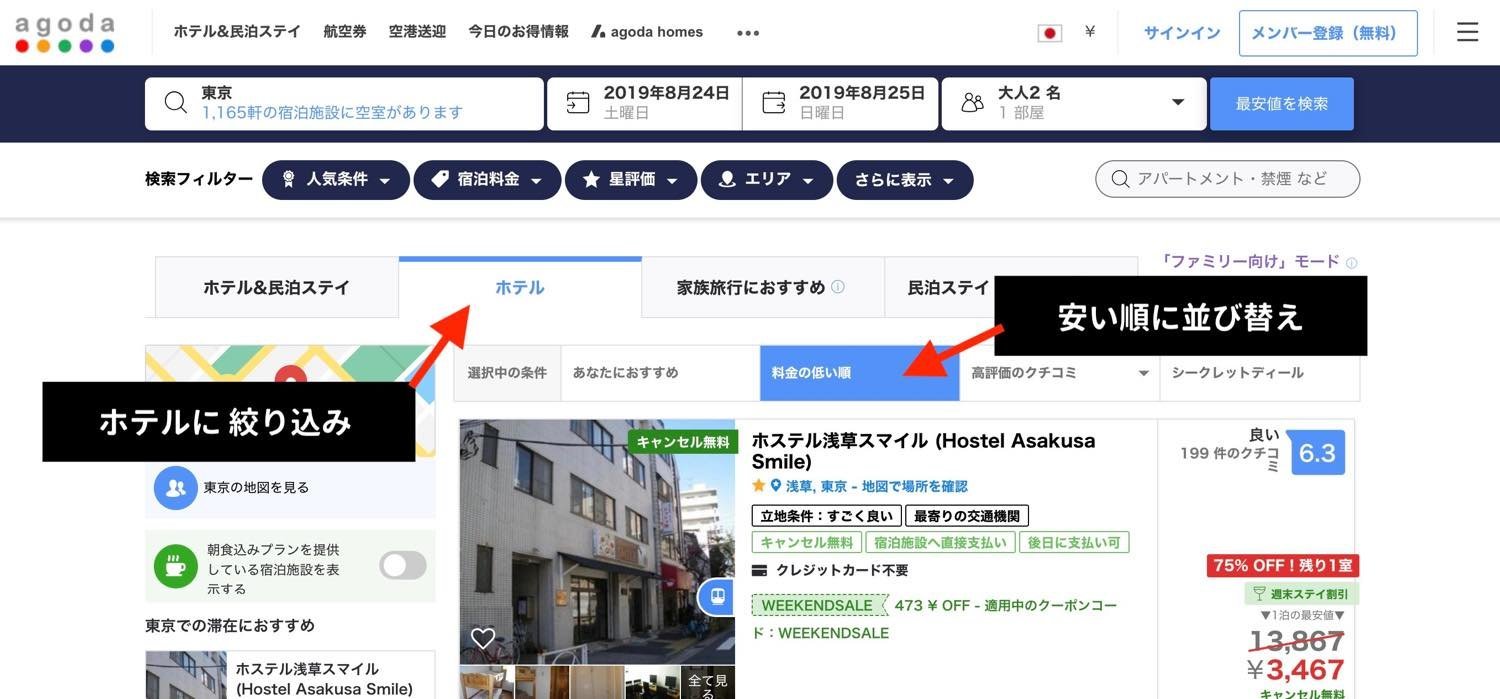The image size is (1500, 699).
Task: Select the Japan flag language icon
Action: pos(1049,33)
